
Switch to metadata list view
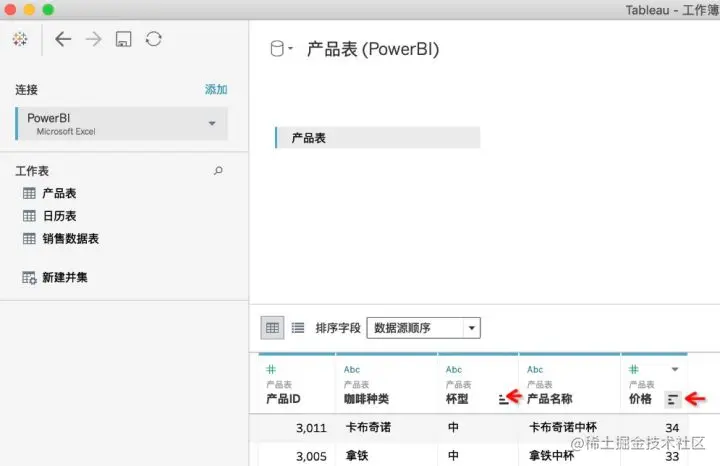298,328
